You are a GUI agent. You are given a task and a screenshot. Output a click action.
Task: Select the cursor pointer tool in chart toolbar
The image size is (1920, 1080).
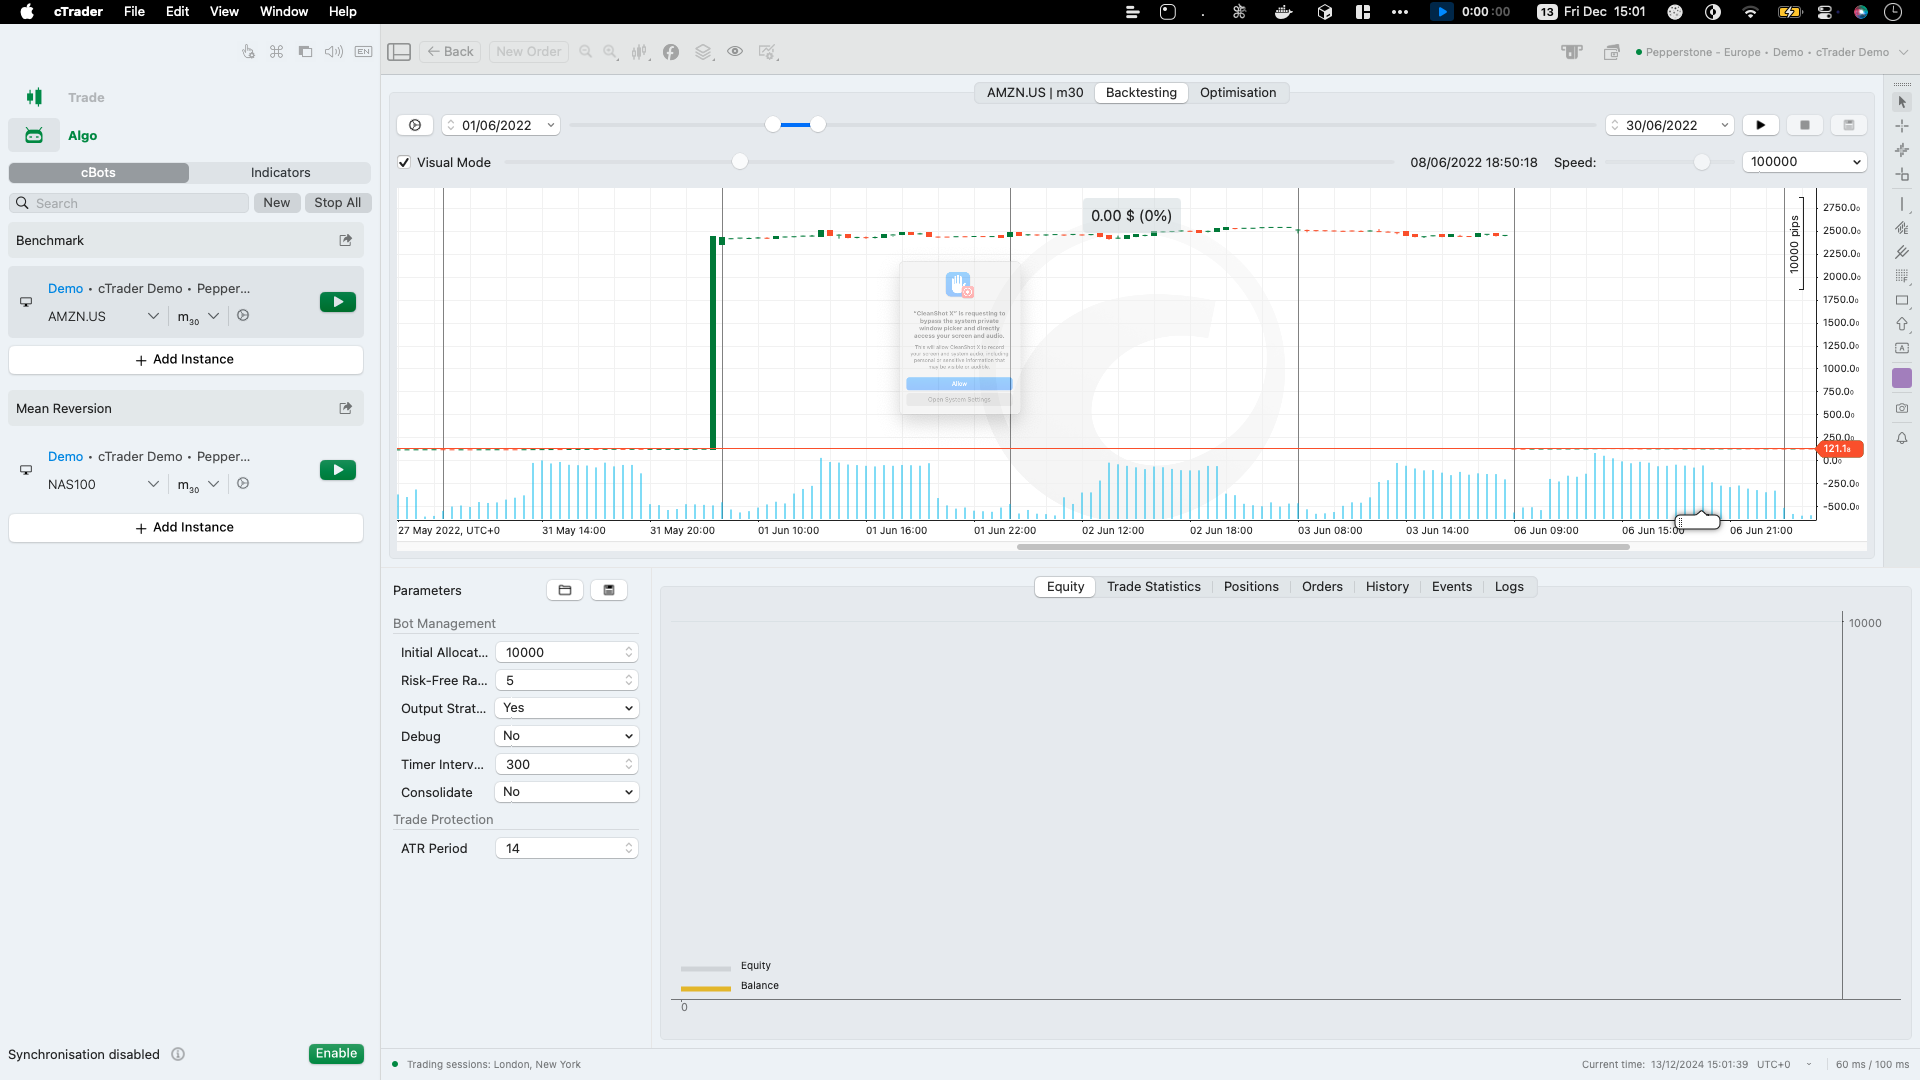click(x=1902, y=102)
